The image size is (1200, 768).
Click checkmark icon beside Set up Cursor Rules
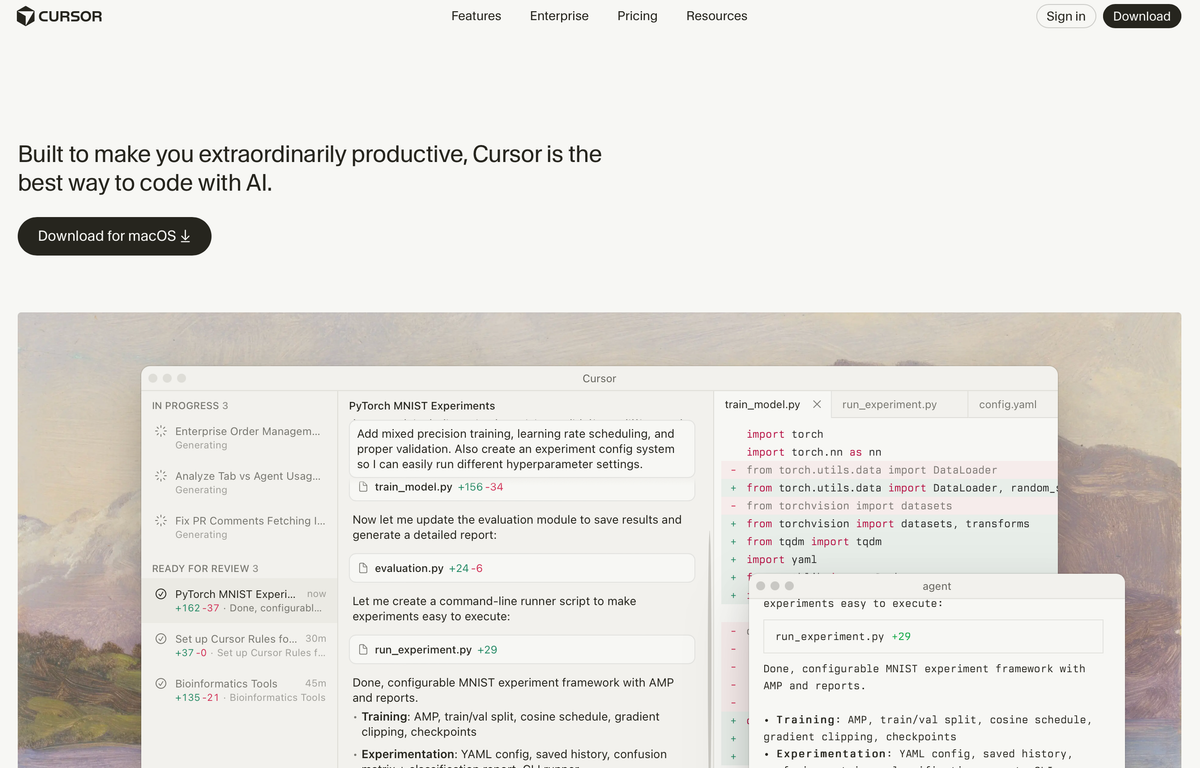click(x=161, y=639)
